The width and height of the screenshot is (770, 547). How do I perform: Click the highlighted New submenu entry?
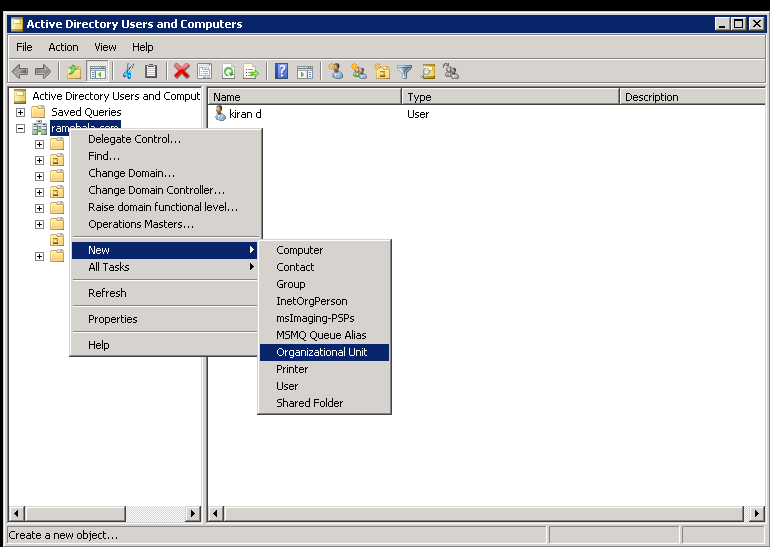165,250
